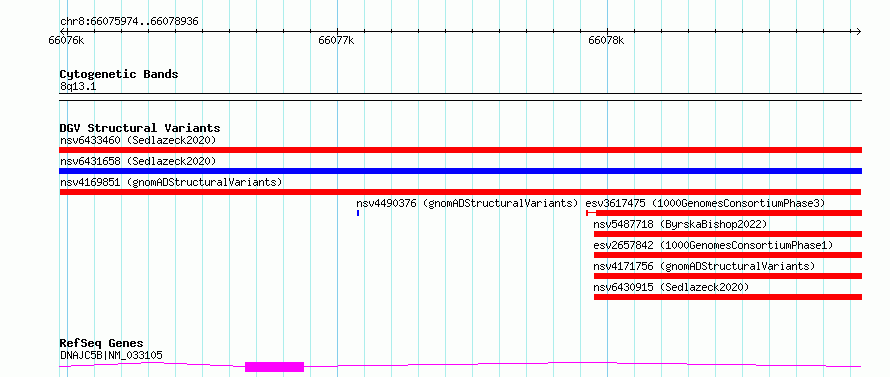
Task: Click the red bar under nsv4169851
Action: point(460,192)
